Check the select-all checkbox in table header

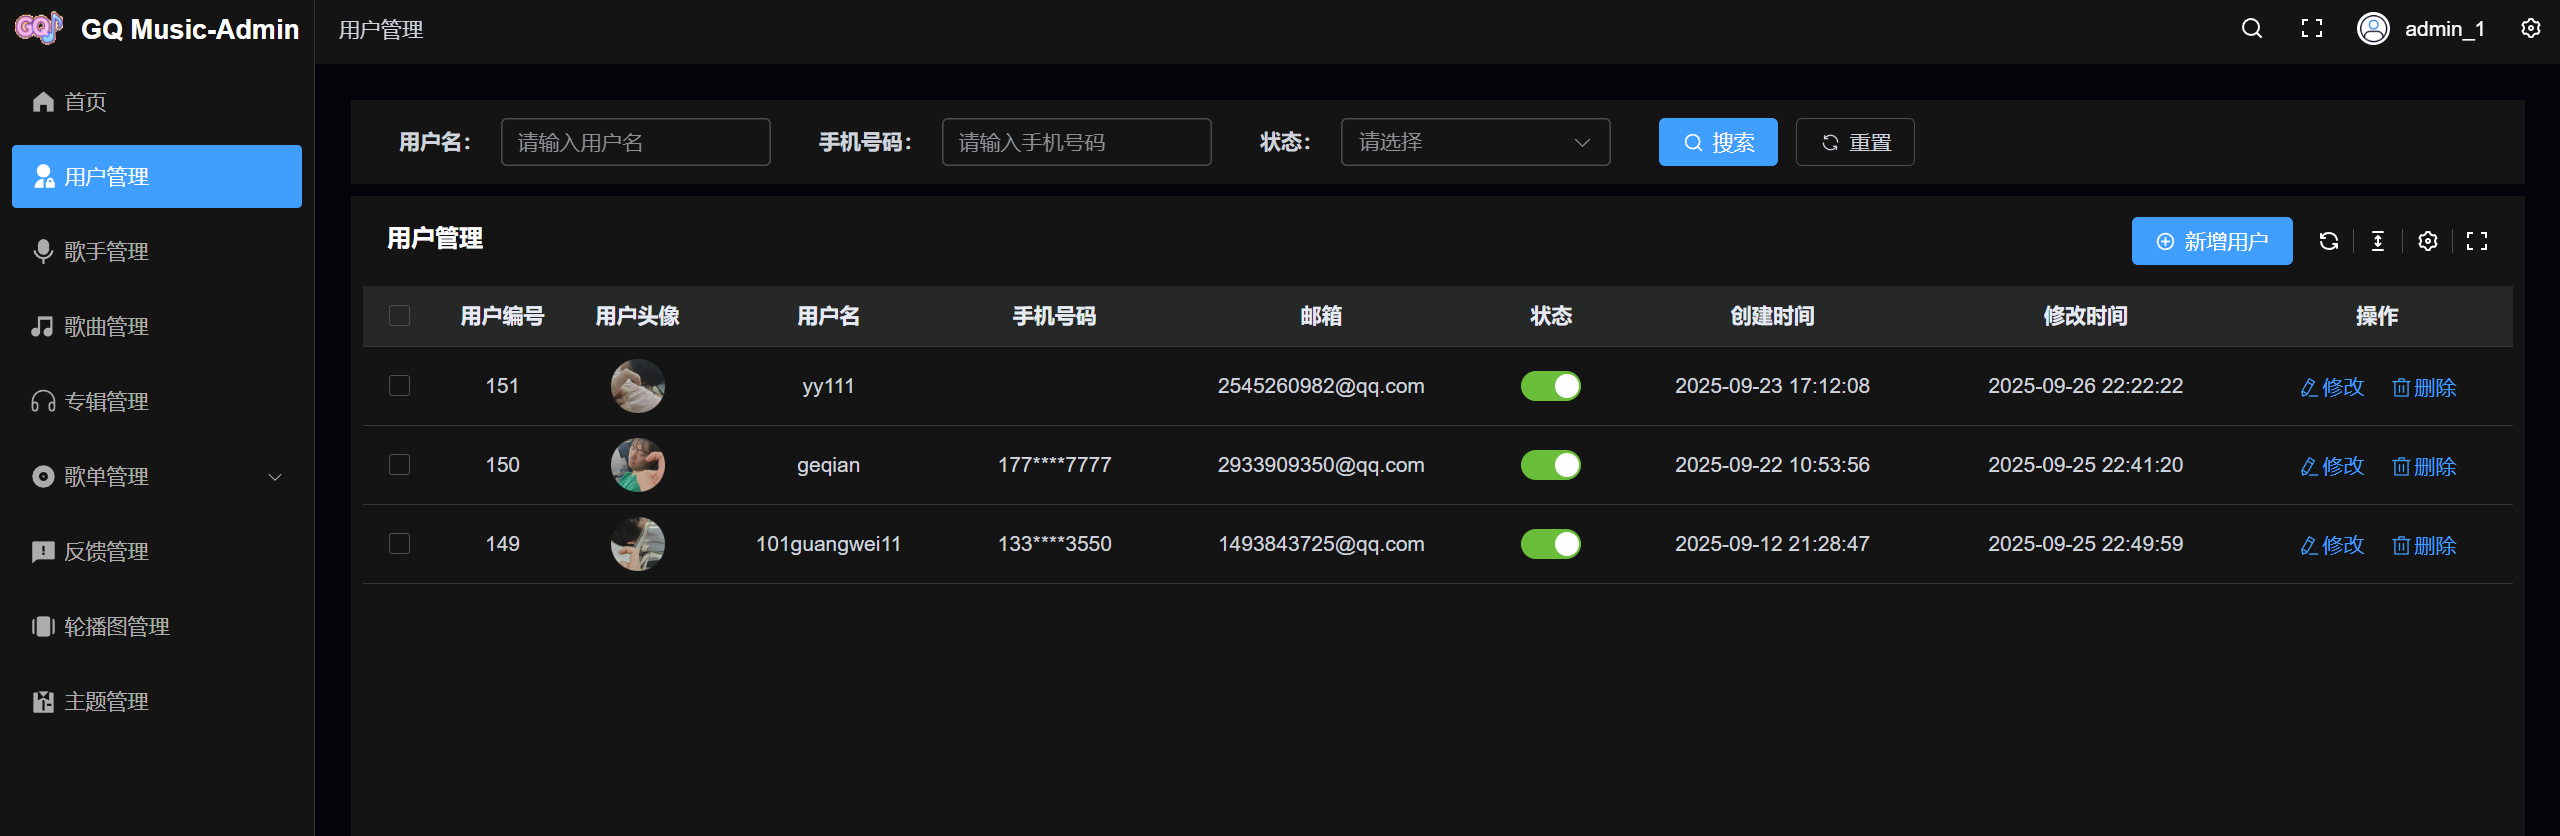coord(399,316)
